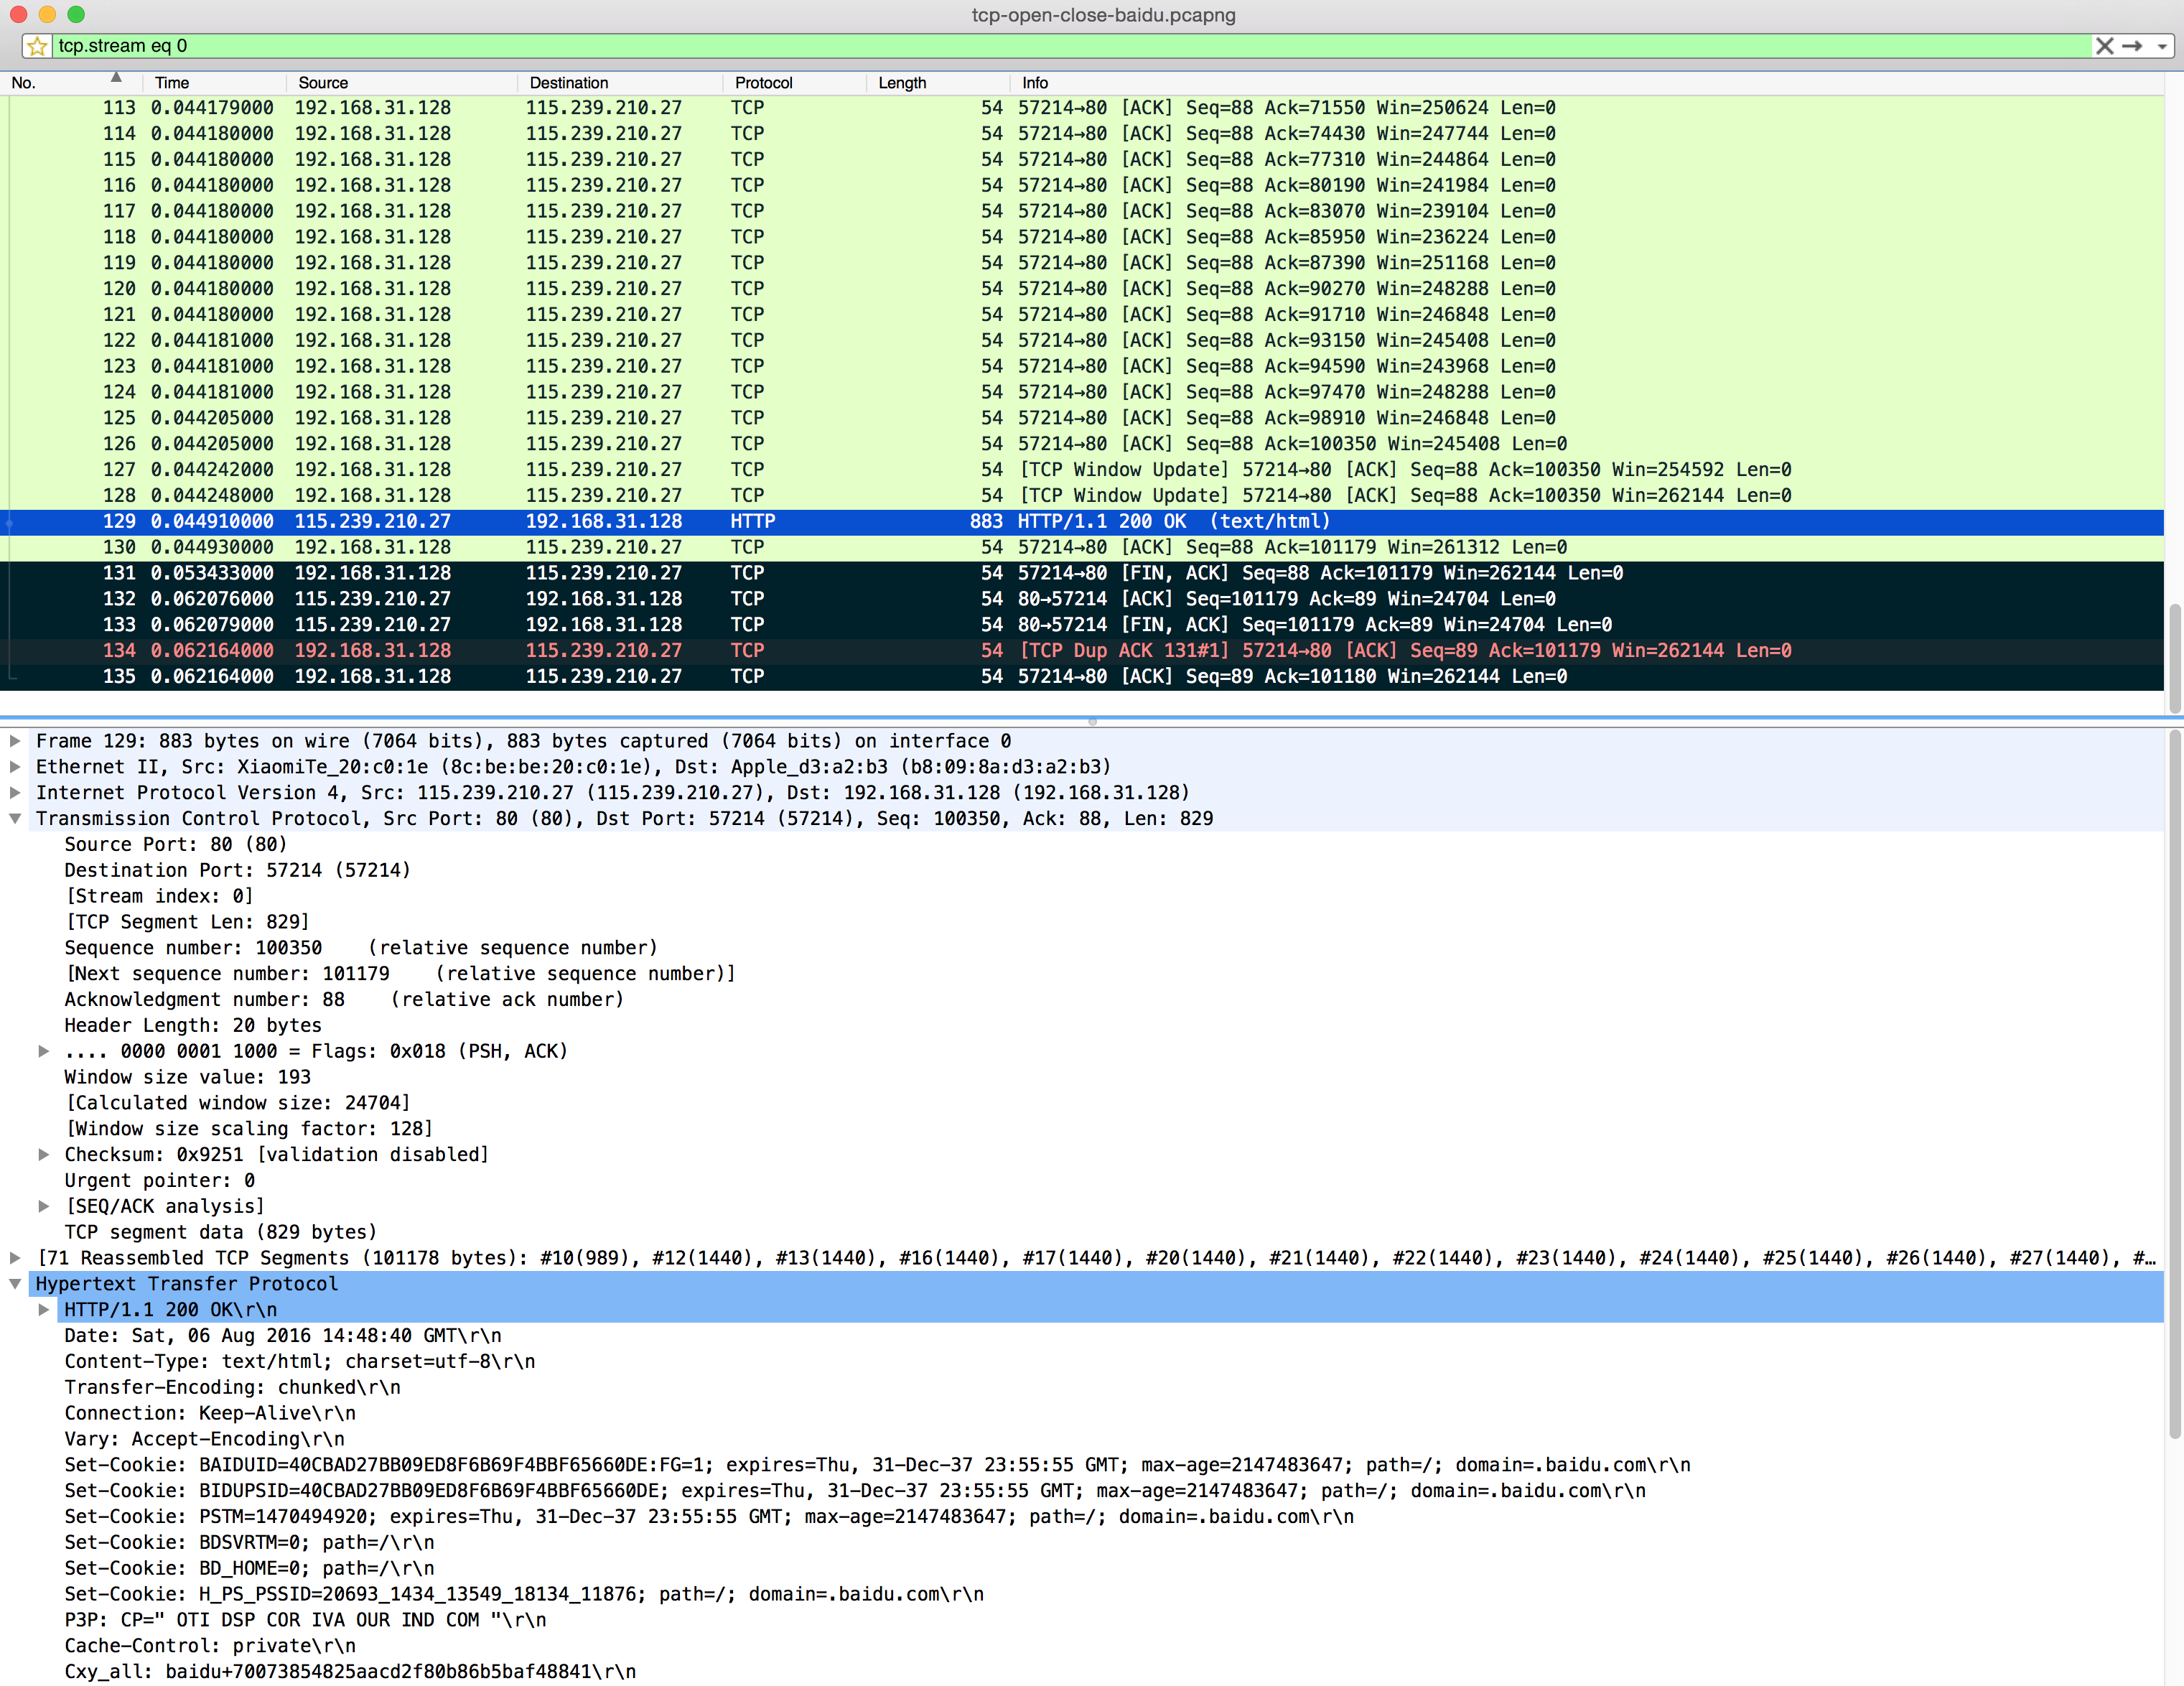Click the display filter bookmark star icon
The height and width of the screenshot is (1686, 2184).
tap(37, 46)
